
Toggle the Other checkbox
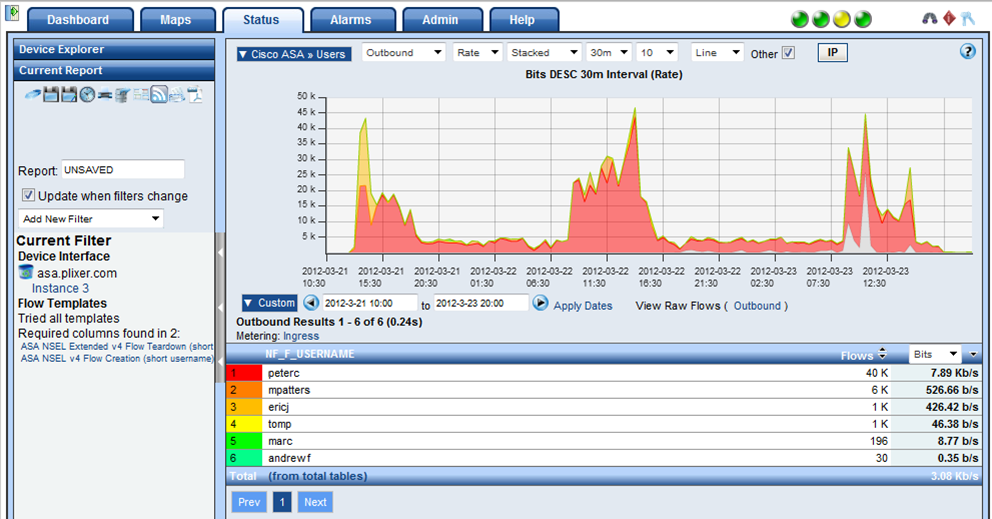(x=788, y=54)
